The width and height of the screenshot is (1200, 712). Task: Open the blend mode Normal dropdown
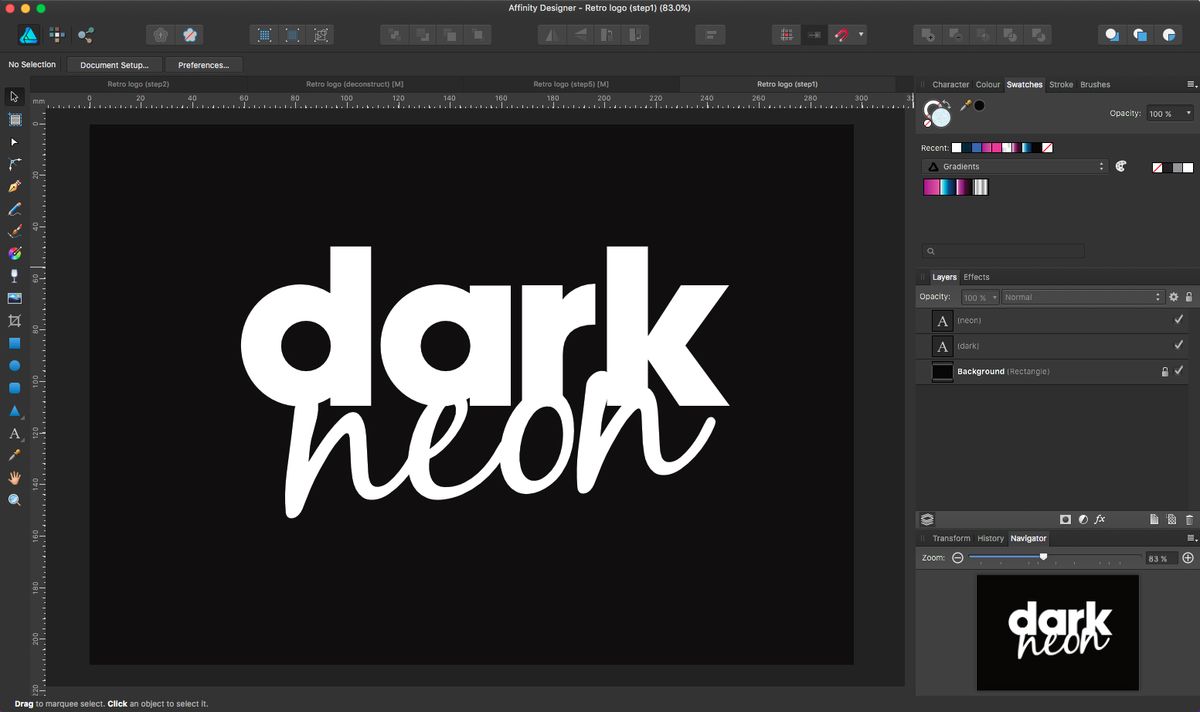tap(1079, 297)
